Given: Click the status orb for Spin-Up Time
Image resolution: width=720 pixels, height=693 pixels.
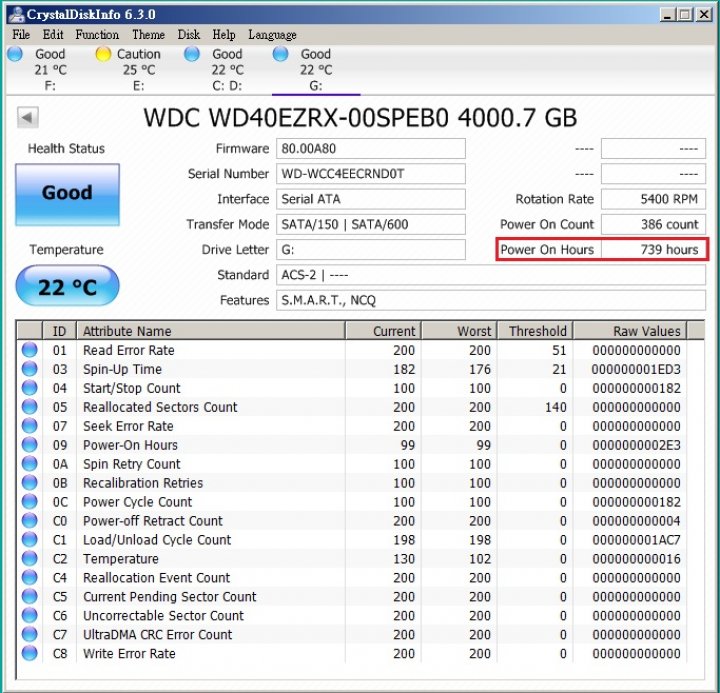Looking at the screenshot, I should [x=29, y=369].
